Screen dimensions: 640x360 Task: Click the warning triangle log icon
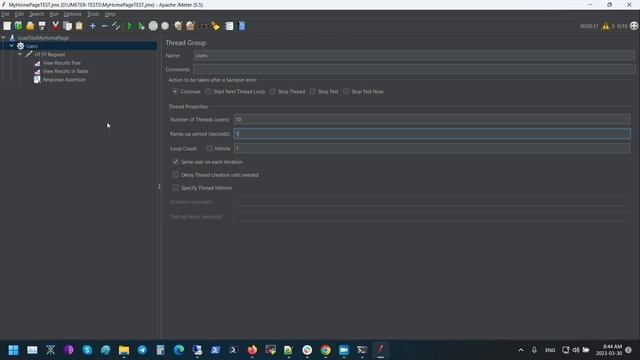coord(606,26)
